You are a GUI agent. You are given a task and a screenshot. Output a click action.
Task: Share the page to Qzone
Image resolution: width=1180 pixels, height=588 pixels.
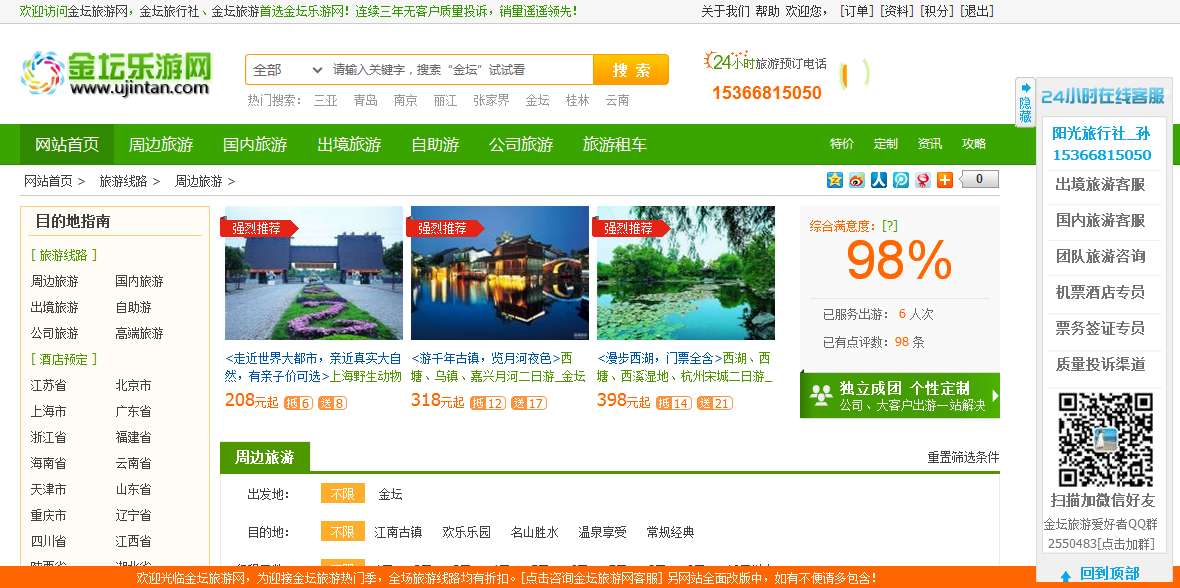coord(834,180)
